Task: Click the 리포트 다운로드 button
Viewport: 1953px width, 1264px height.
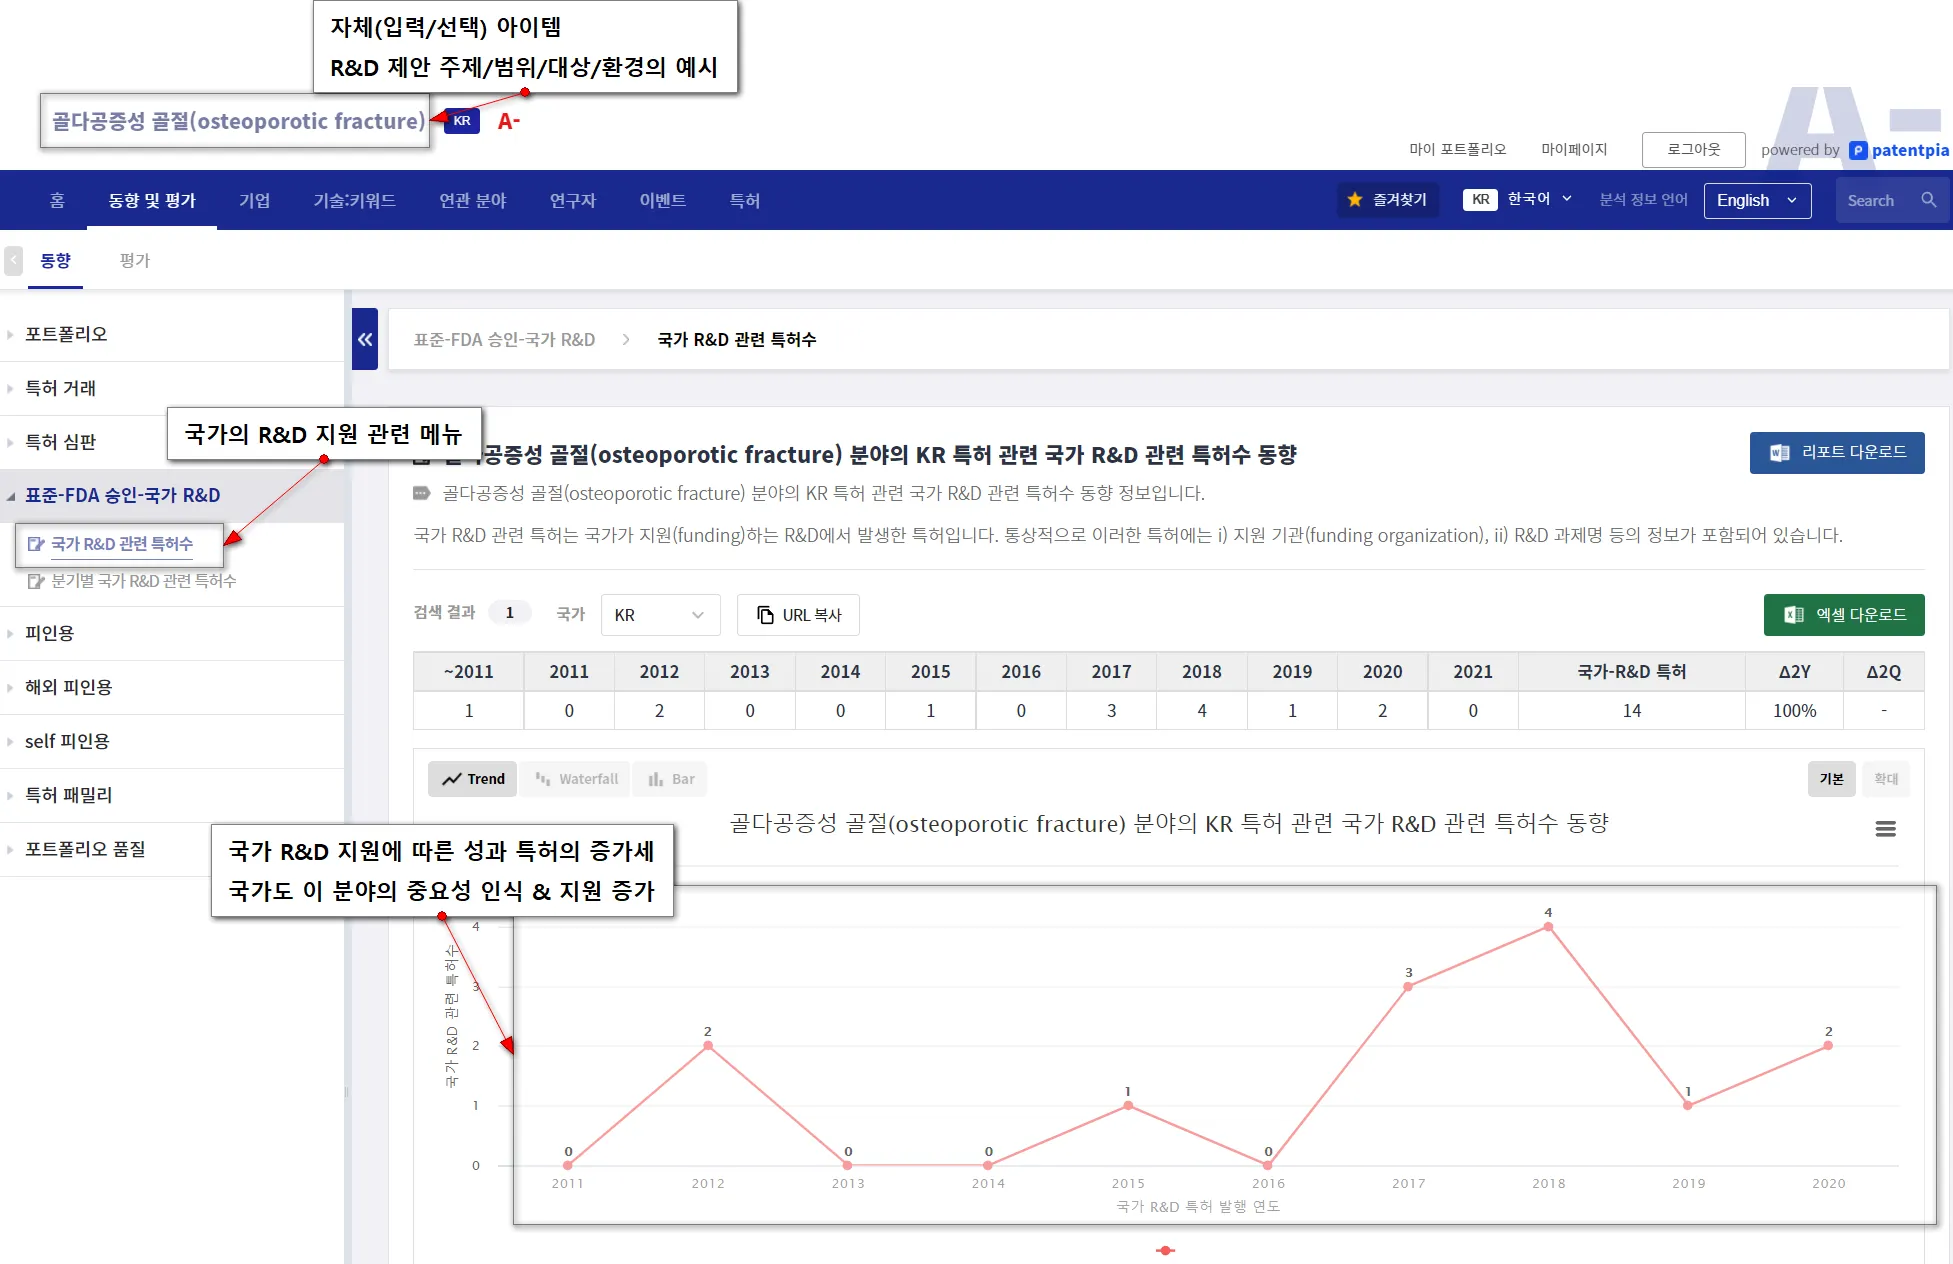Action: click(x=1836, y=453)
